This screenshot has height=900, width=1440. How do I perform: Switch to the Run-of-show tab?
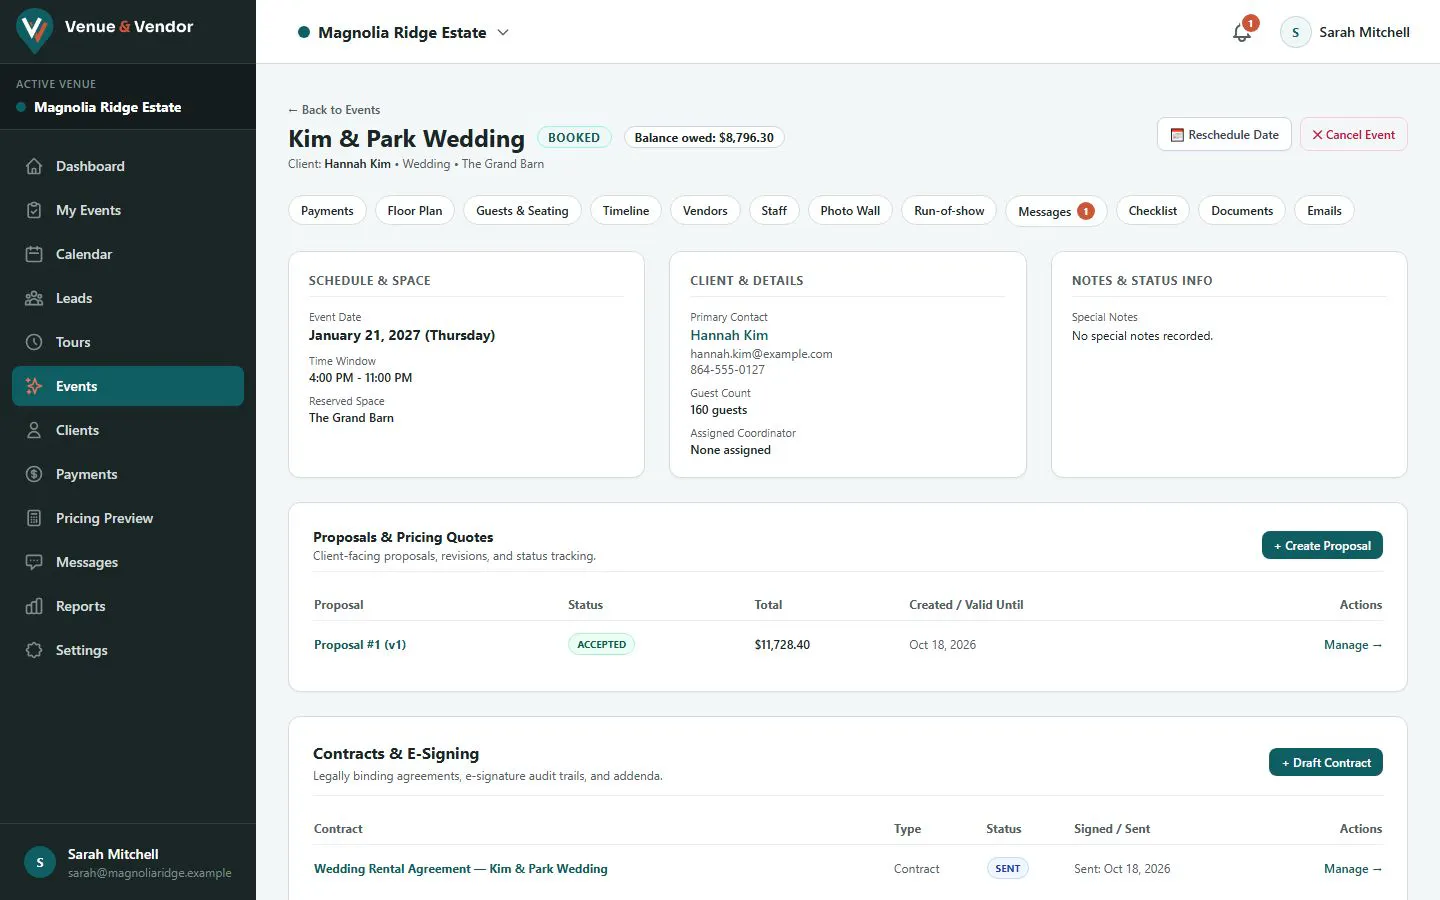point(949,211)
